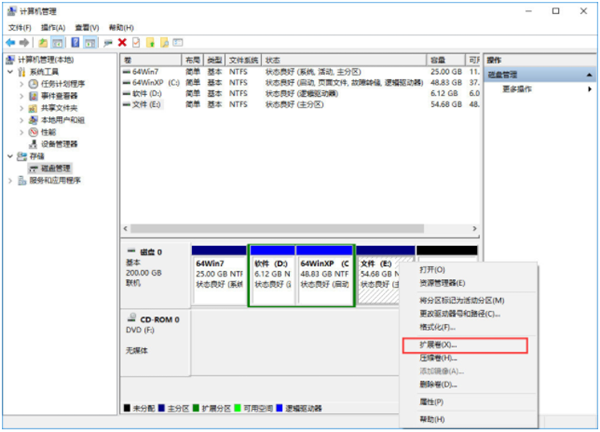Select Performance (性能) tree item

point(48,132)
